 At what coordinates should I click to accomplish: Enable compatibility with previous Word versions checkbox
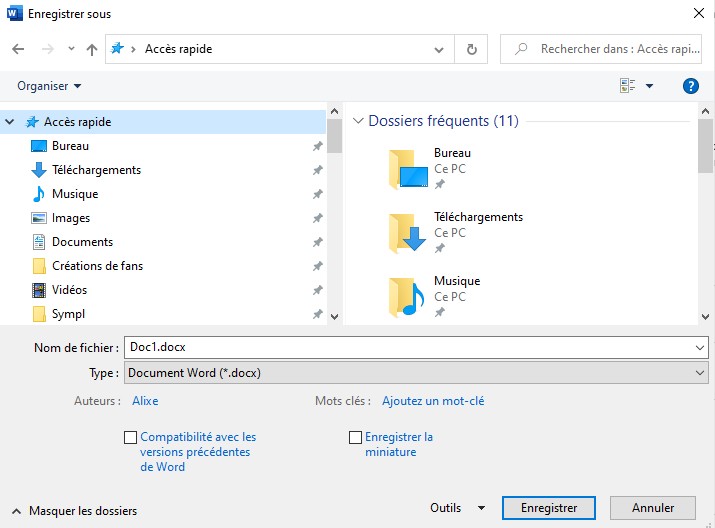click(x=130, y=437)
